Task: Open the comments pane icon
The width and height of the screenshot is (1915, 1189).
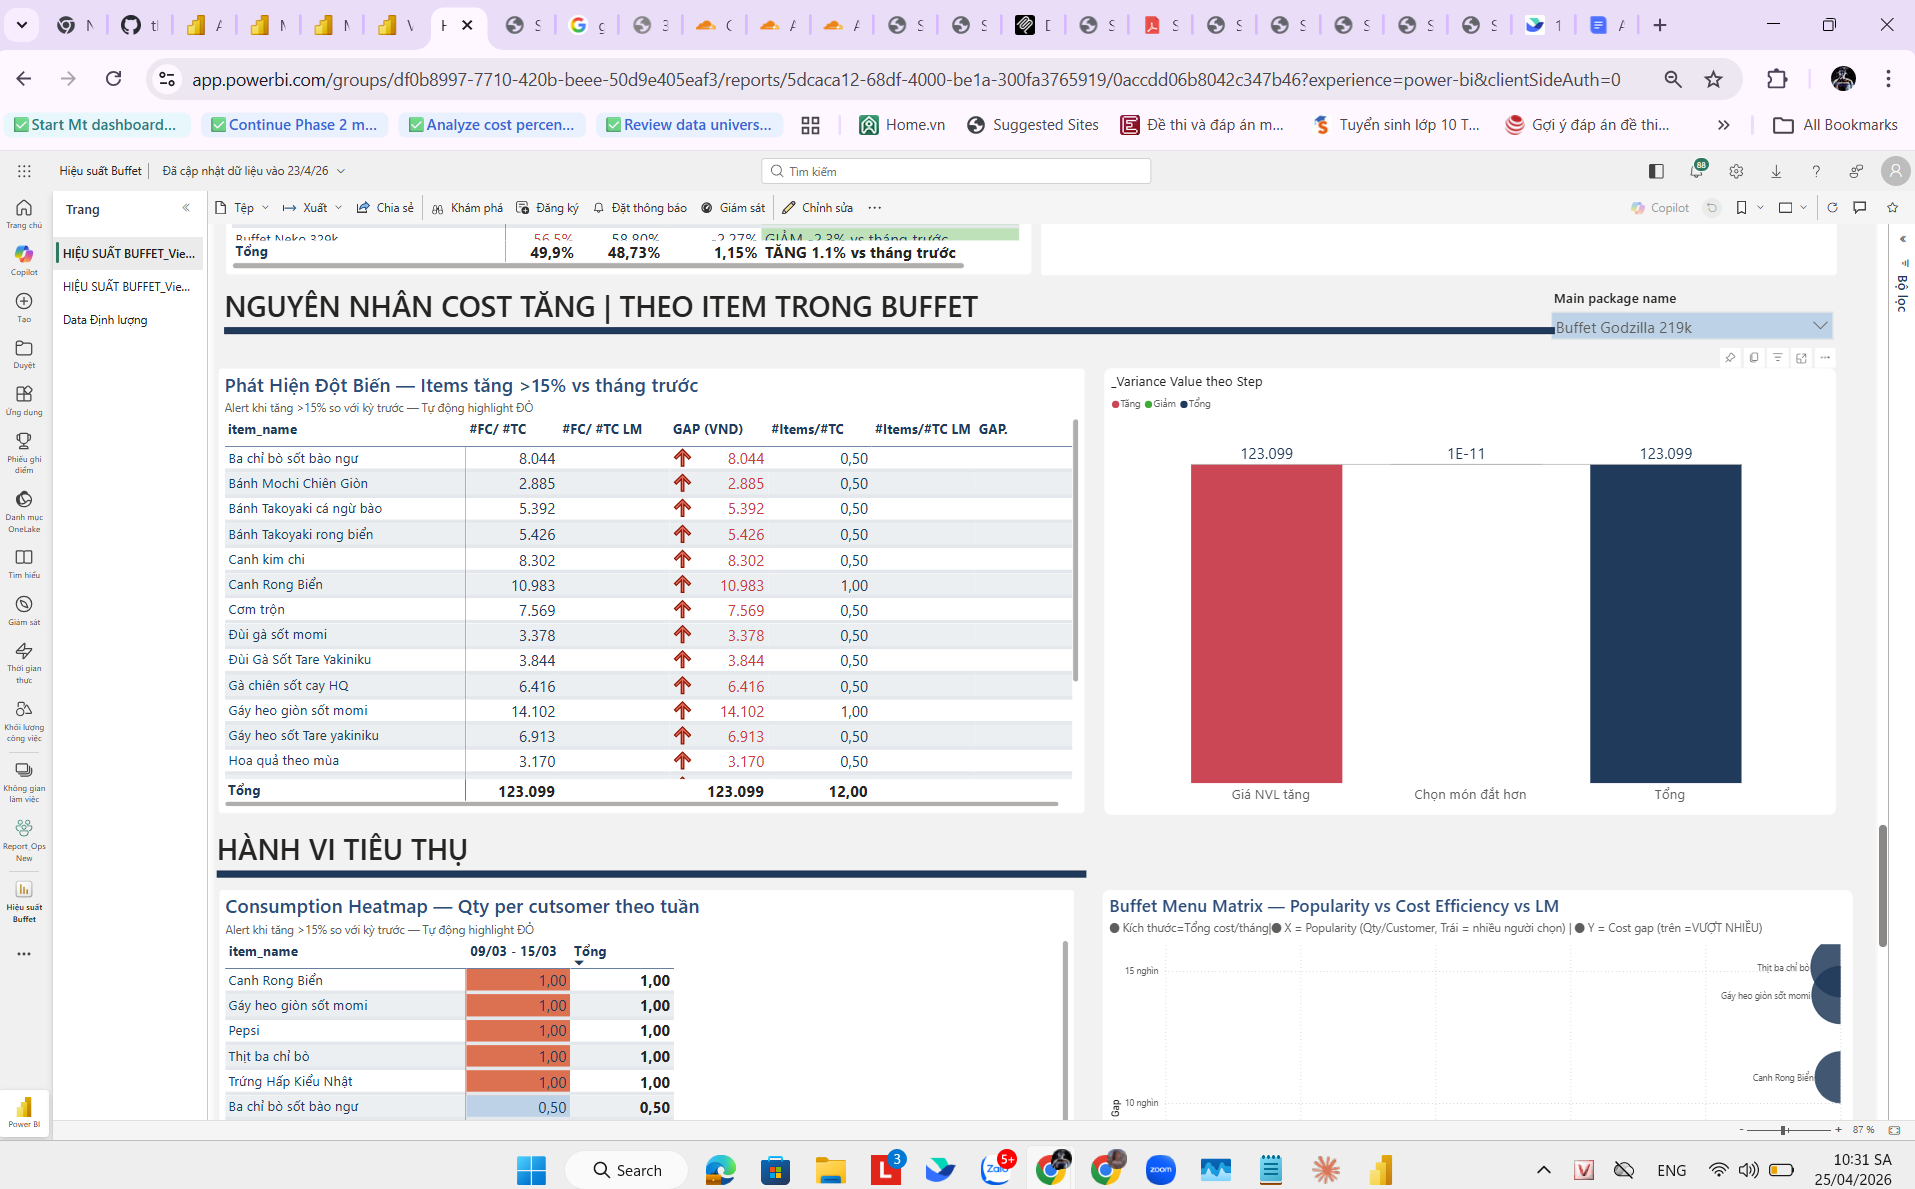Action: pyautogui.click(x=1860, y=208)
